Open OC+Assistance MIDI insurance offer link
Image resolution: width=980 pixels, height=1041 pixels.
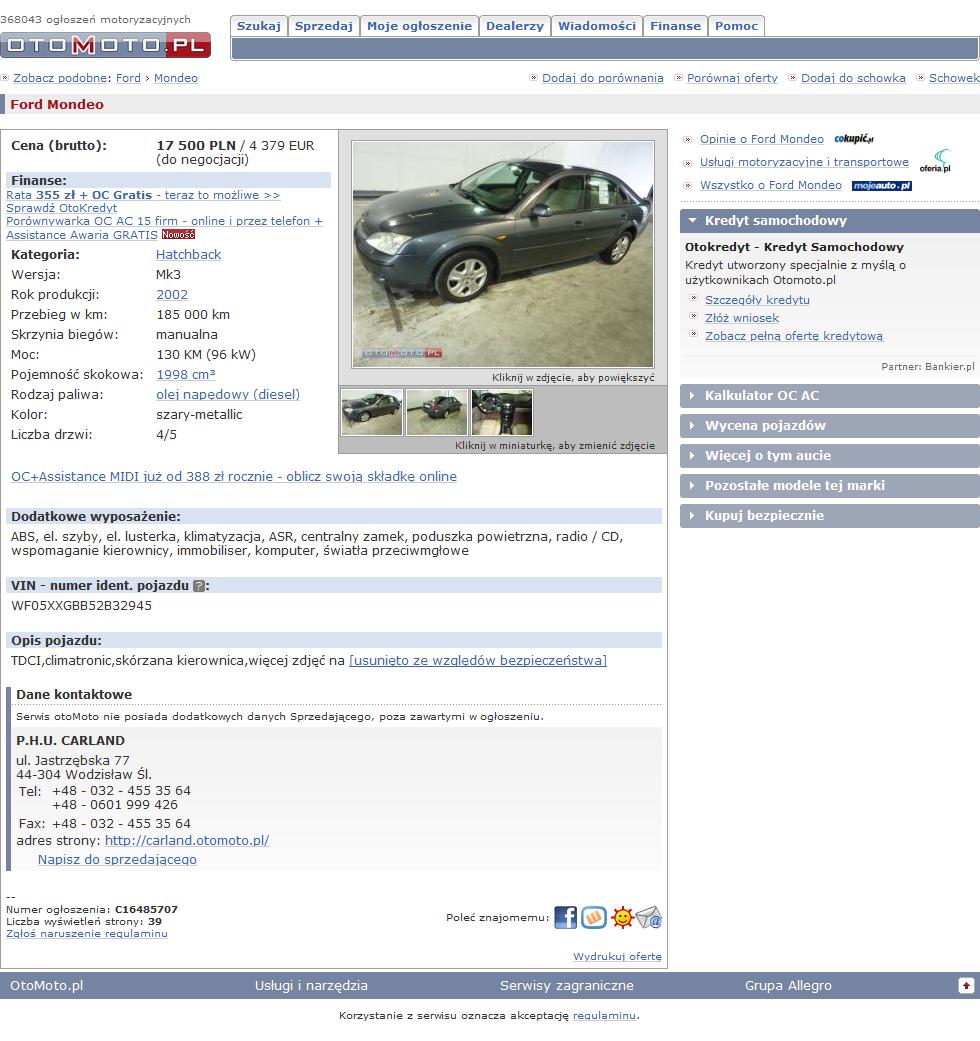point(234,477)
